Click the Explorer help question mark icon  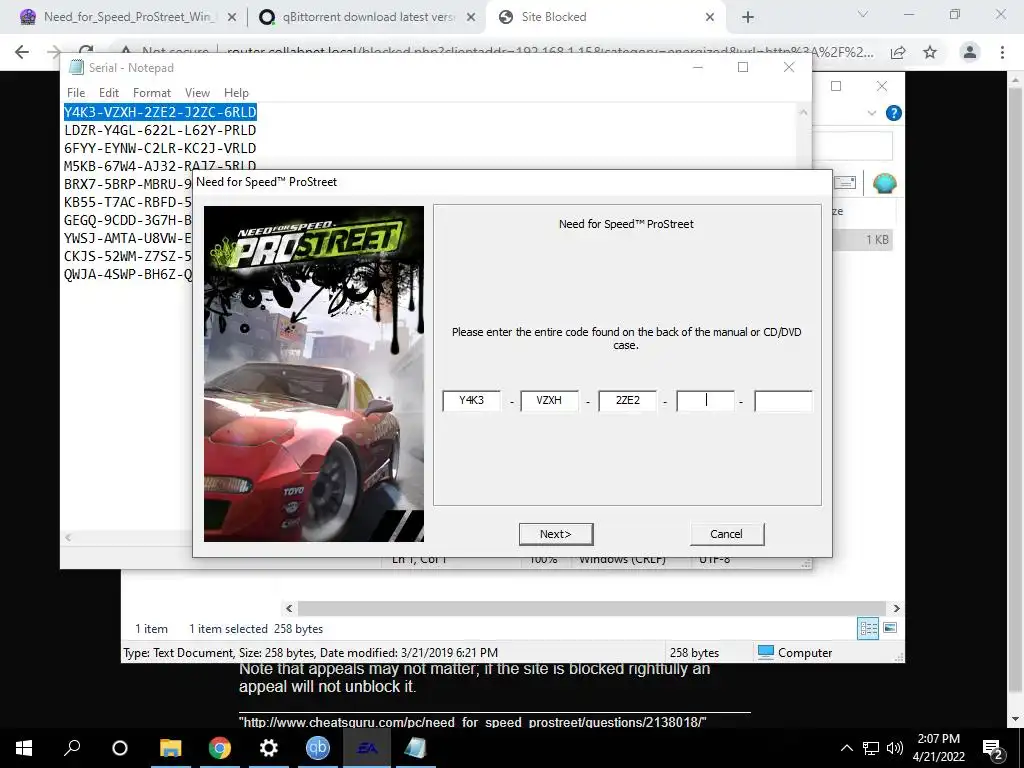pyautogui.click(x=893, y=113)
